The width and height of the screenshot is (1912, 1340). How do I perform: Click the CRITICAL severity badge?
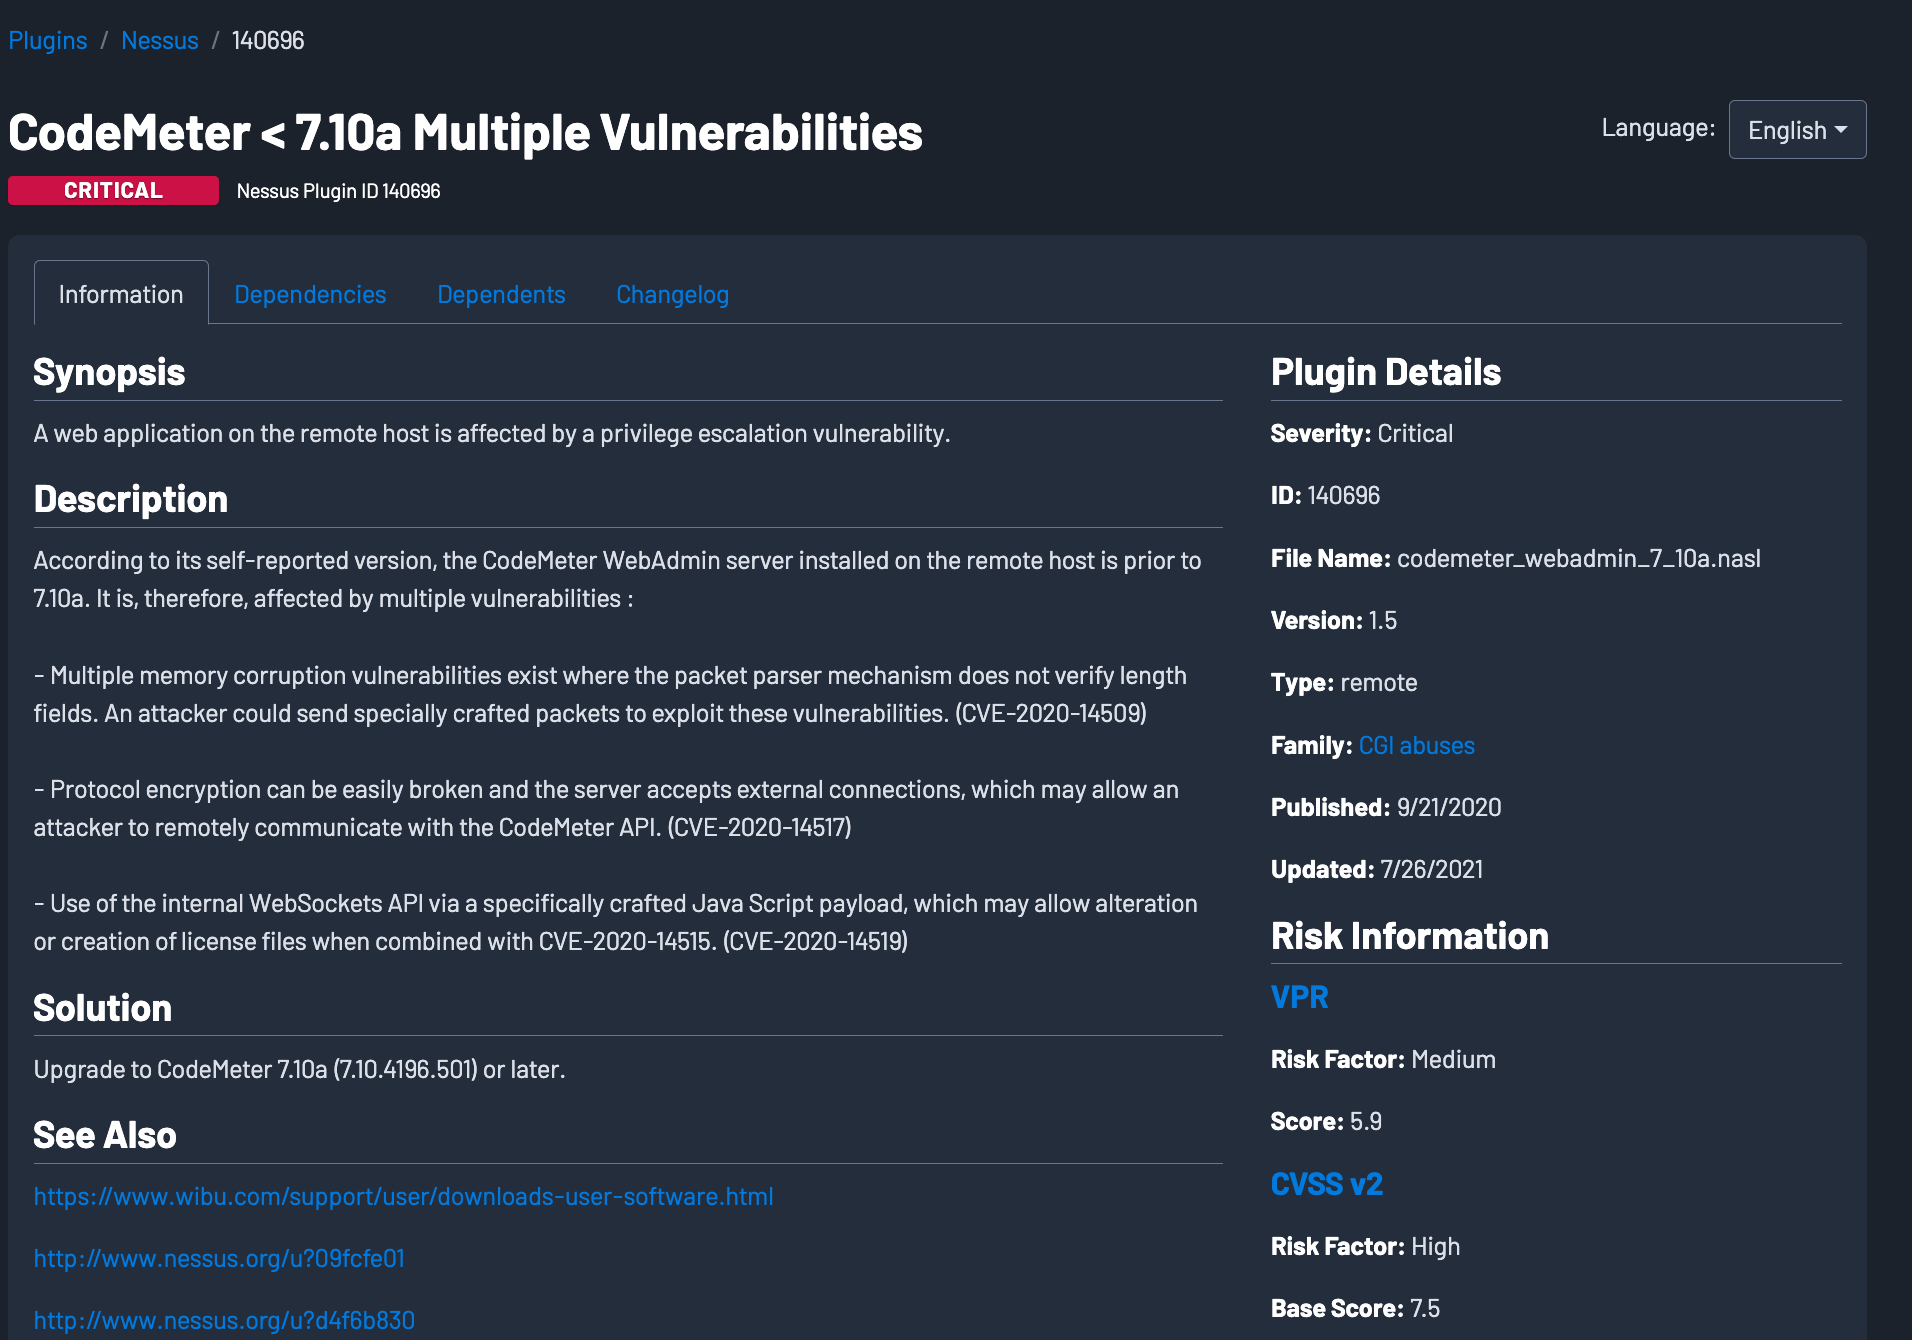113,190
